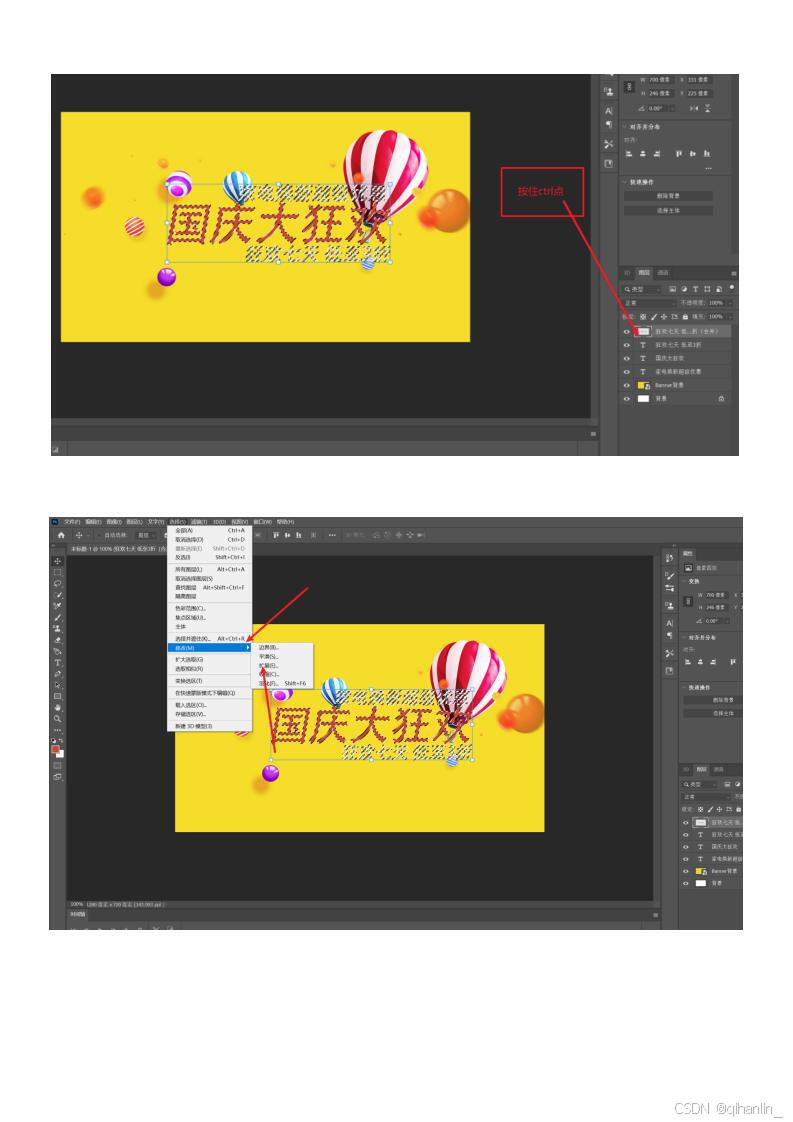Viewport: 793px width, 1122px height.
Task: Switch to 3D tab in upper screenshot panel
Action: coord(627,273)
